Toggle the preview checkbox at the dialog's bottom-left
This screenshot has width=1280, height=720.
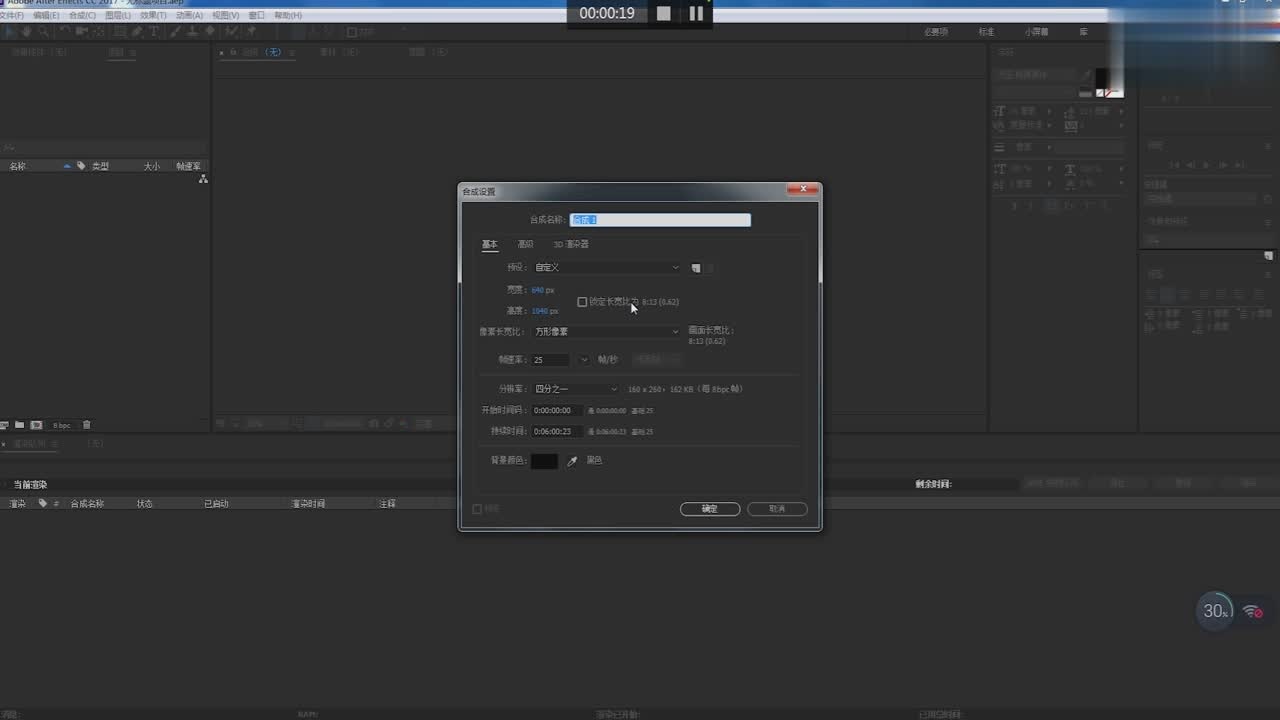(x=477, y=509)
